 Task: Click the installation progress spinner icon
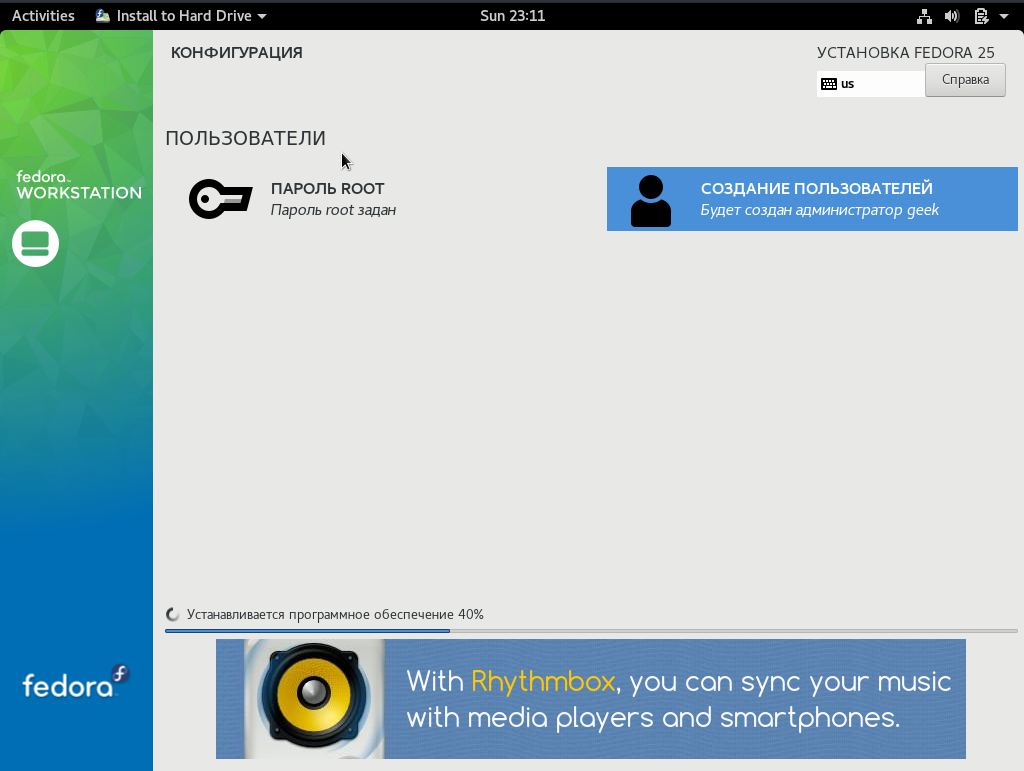173,615
